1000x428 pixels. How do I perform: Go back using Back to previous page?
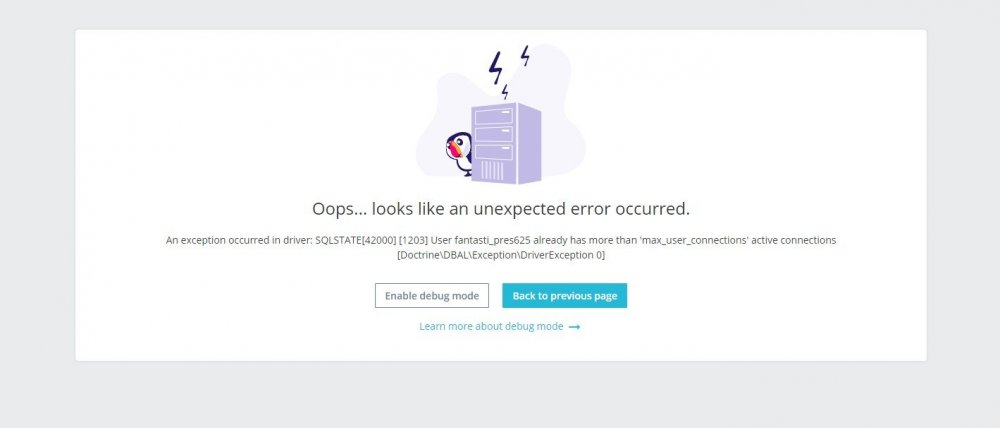point(564,295)
